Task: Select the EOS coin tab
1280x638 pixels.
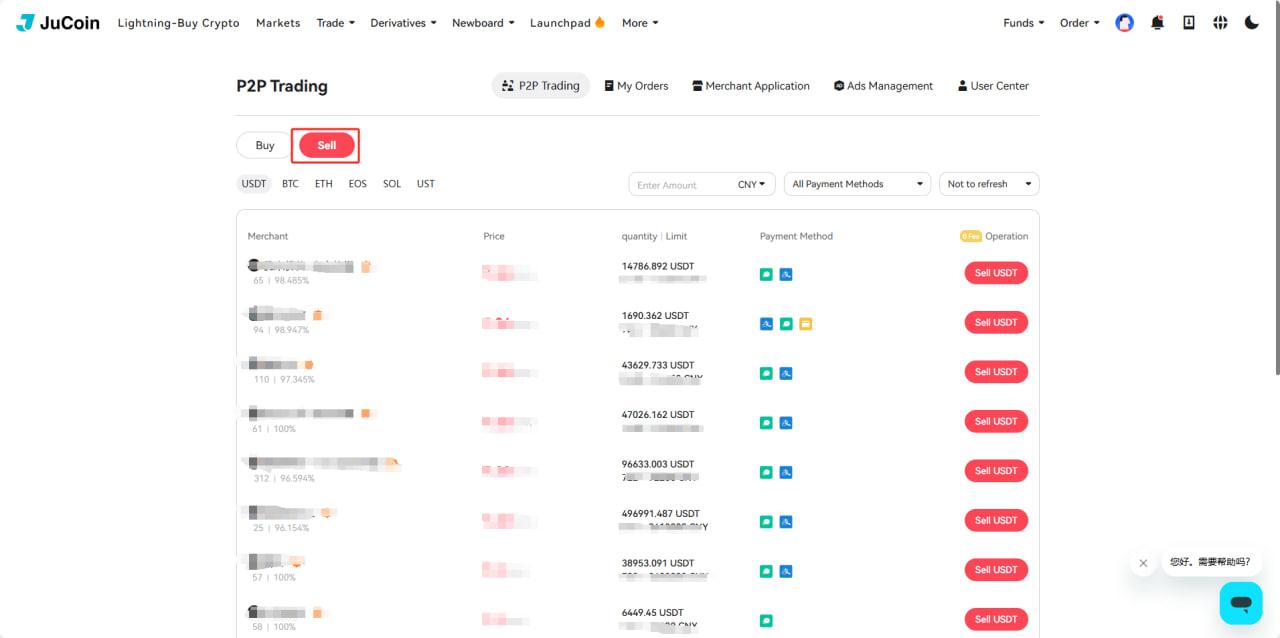Action: [x=358, y=184]
